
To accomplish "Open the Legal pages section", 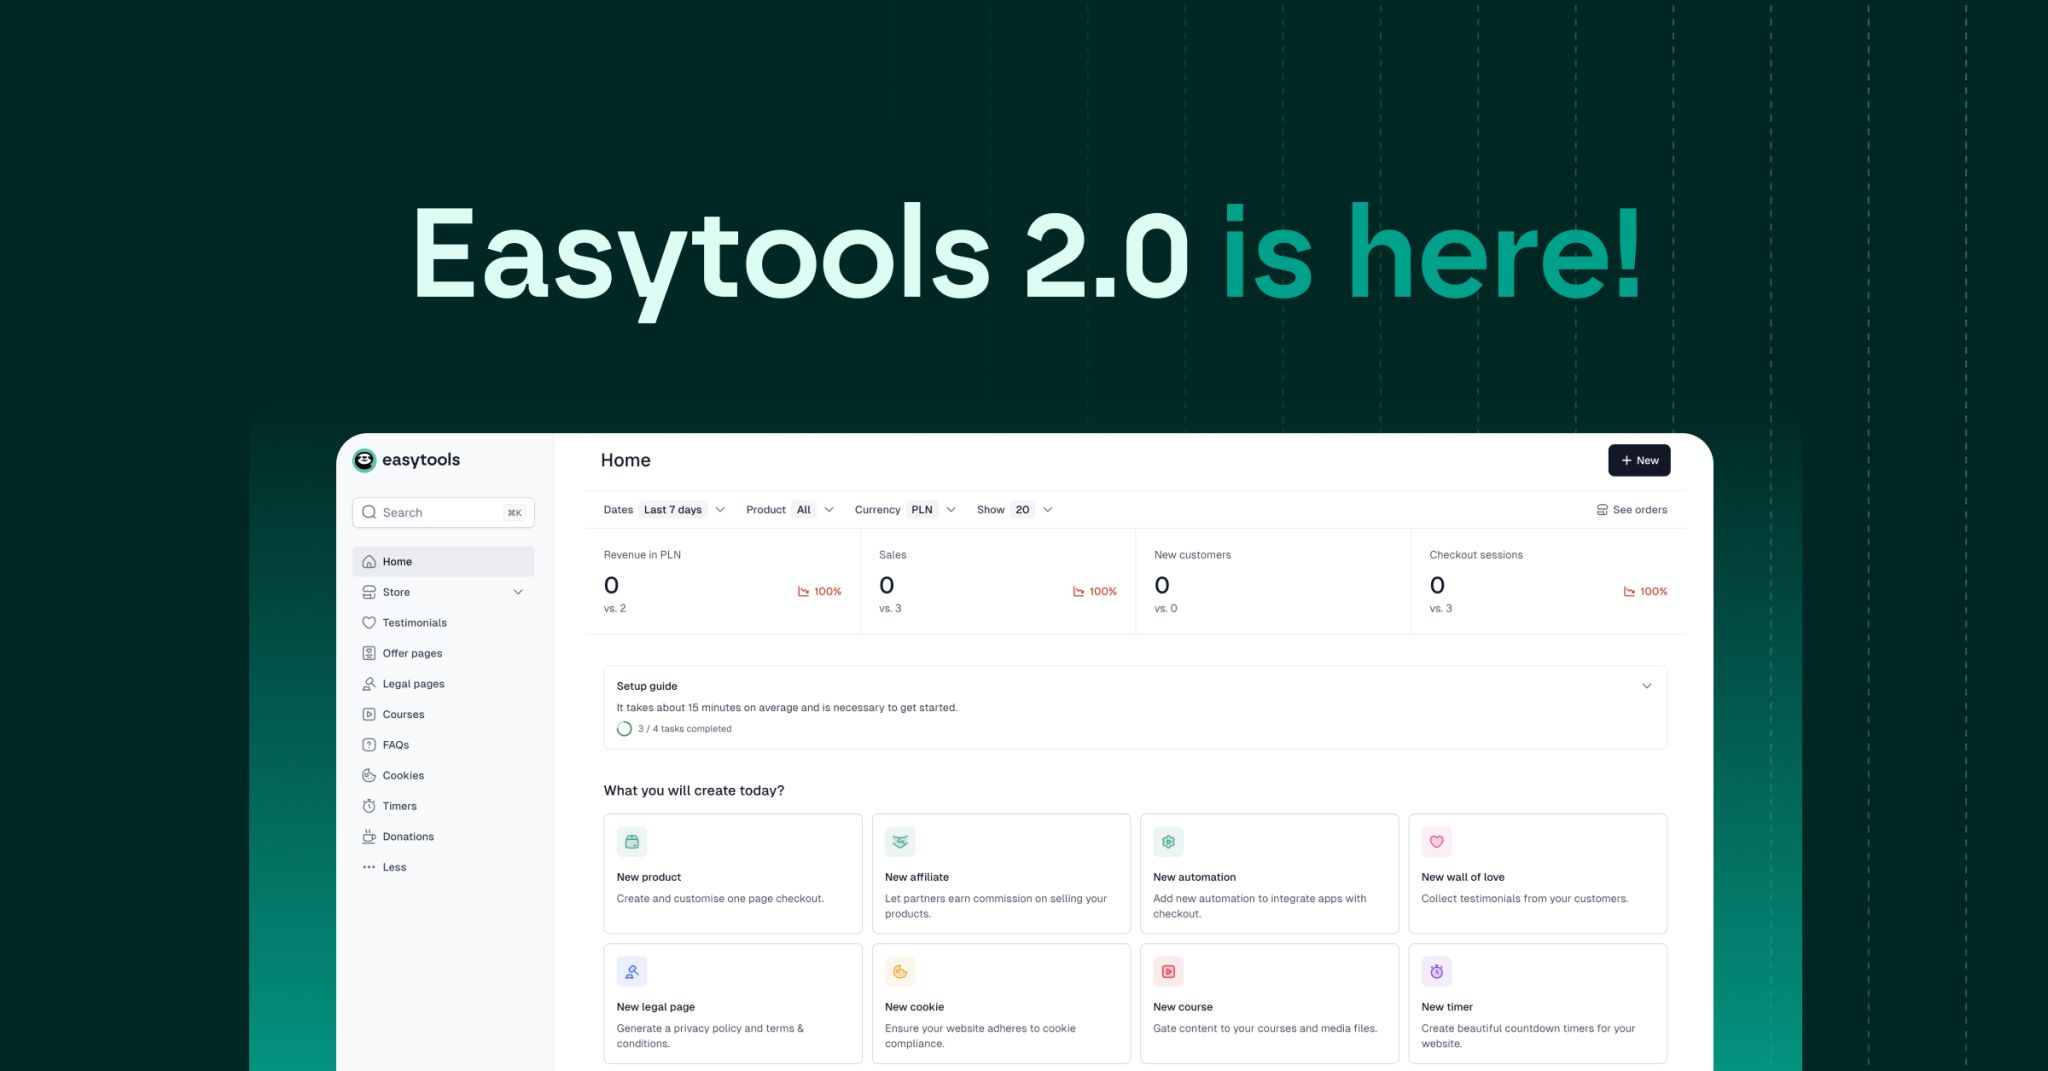I will (x=369, y=683).
